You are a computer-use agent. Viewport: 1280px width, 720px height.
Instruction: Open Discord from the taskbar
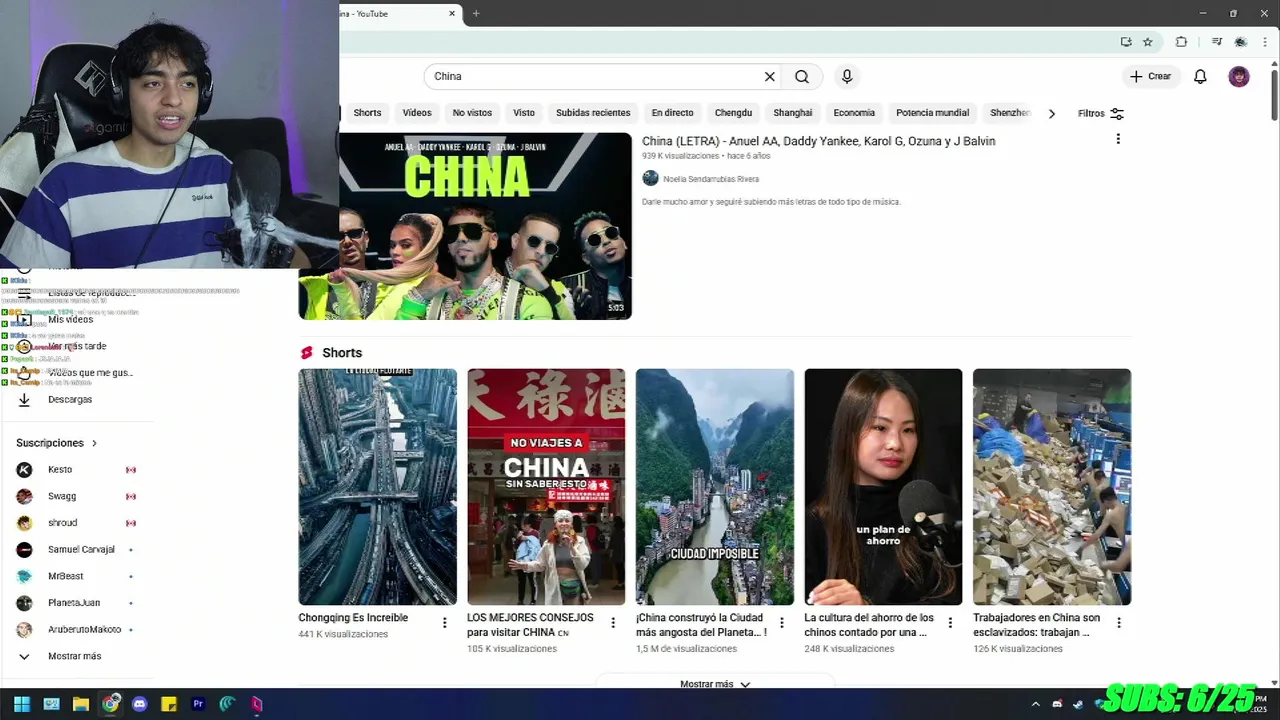click(139, 704)
